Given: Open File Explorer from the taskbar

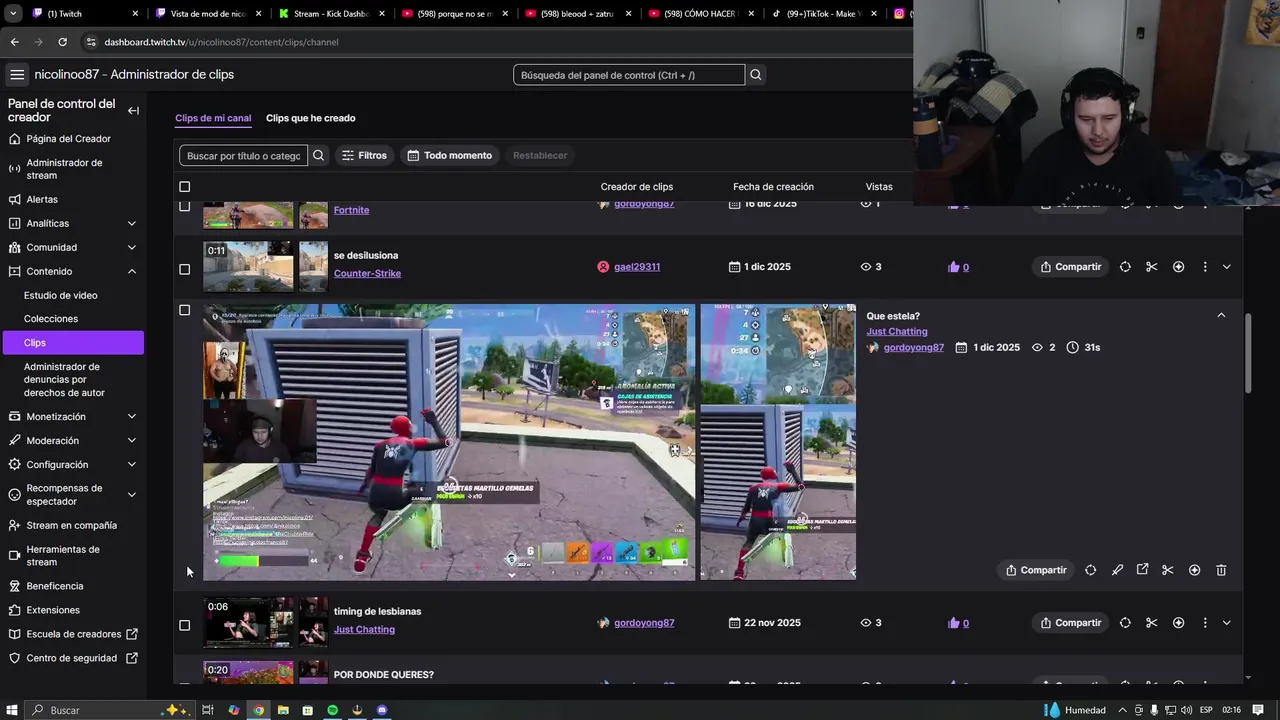Looking at the screenshot, I should [x=283, y=710].
